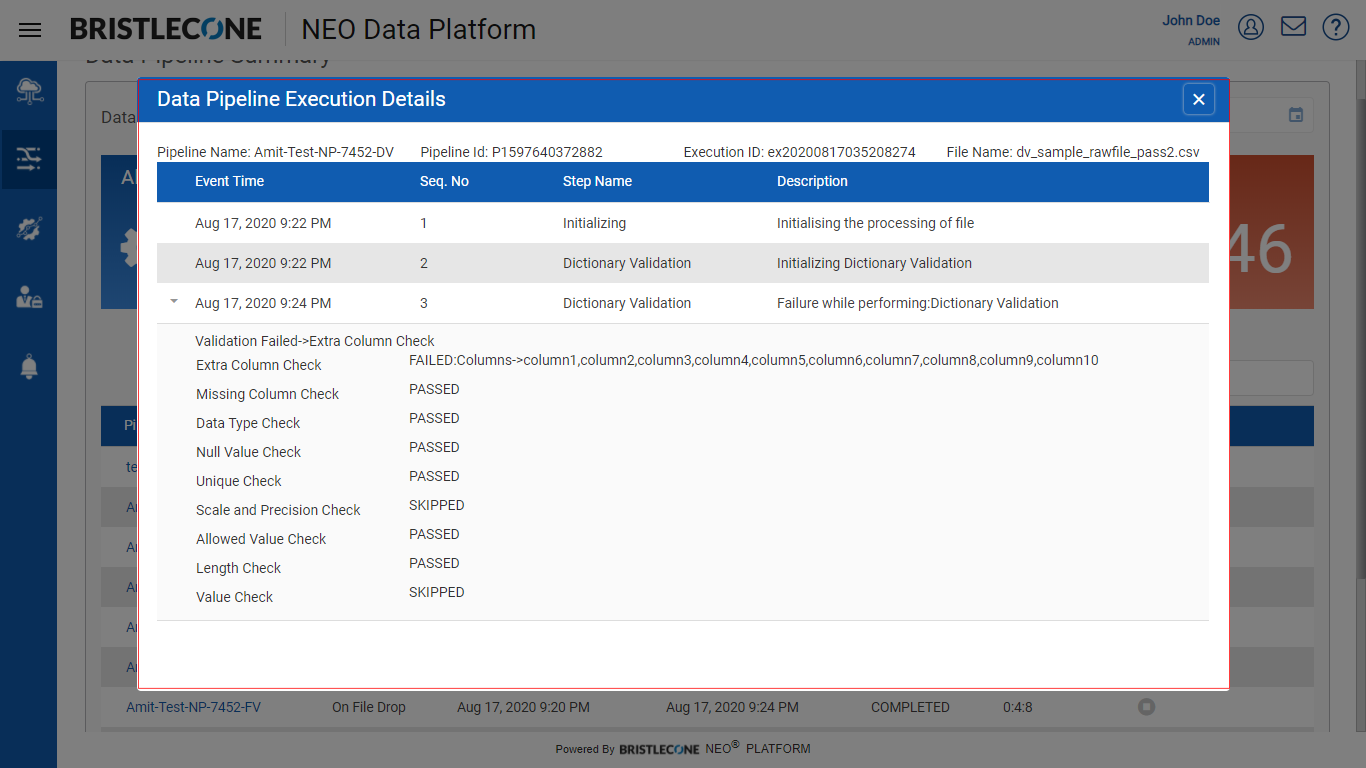The width and height of the screenshot is (1366, 768).
Task: Click the Execution ID ex20200817035208274 text
Action: 799,152
